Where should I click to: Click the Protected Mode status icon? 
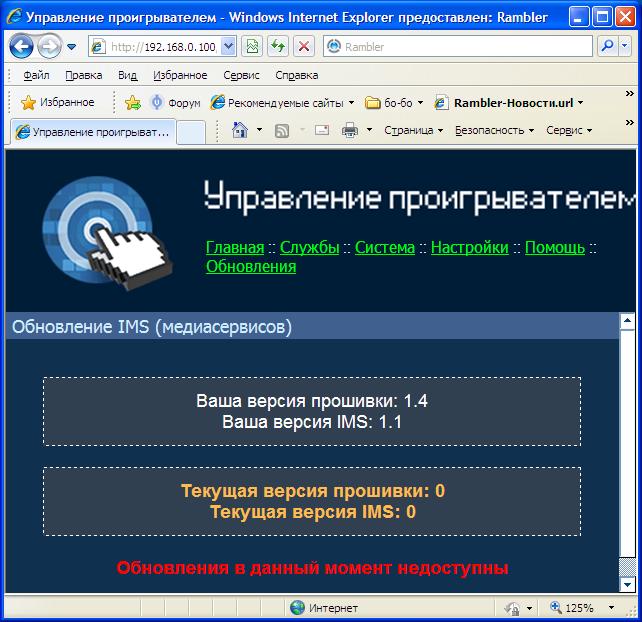(x=512, y=608)
